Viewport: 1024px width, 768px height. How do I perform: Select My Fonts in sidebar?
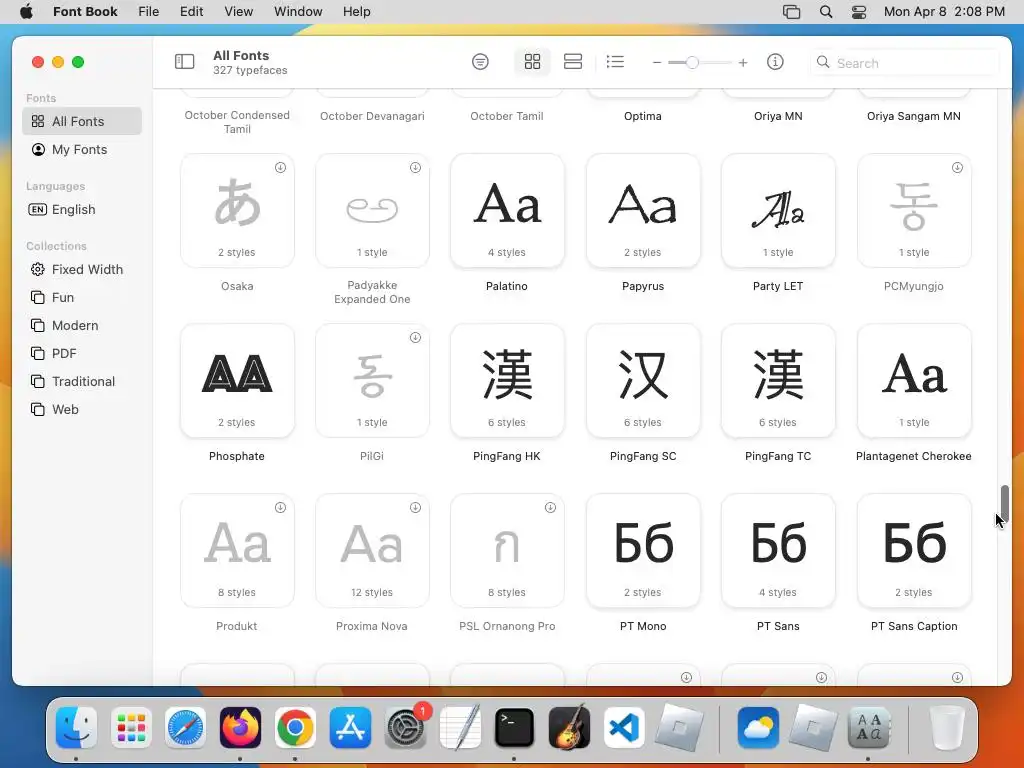(x=82, y=150)
